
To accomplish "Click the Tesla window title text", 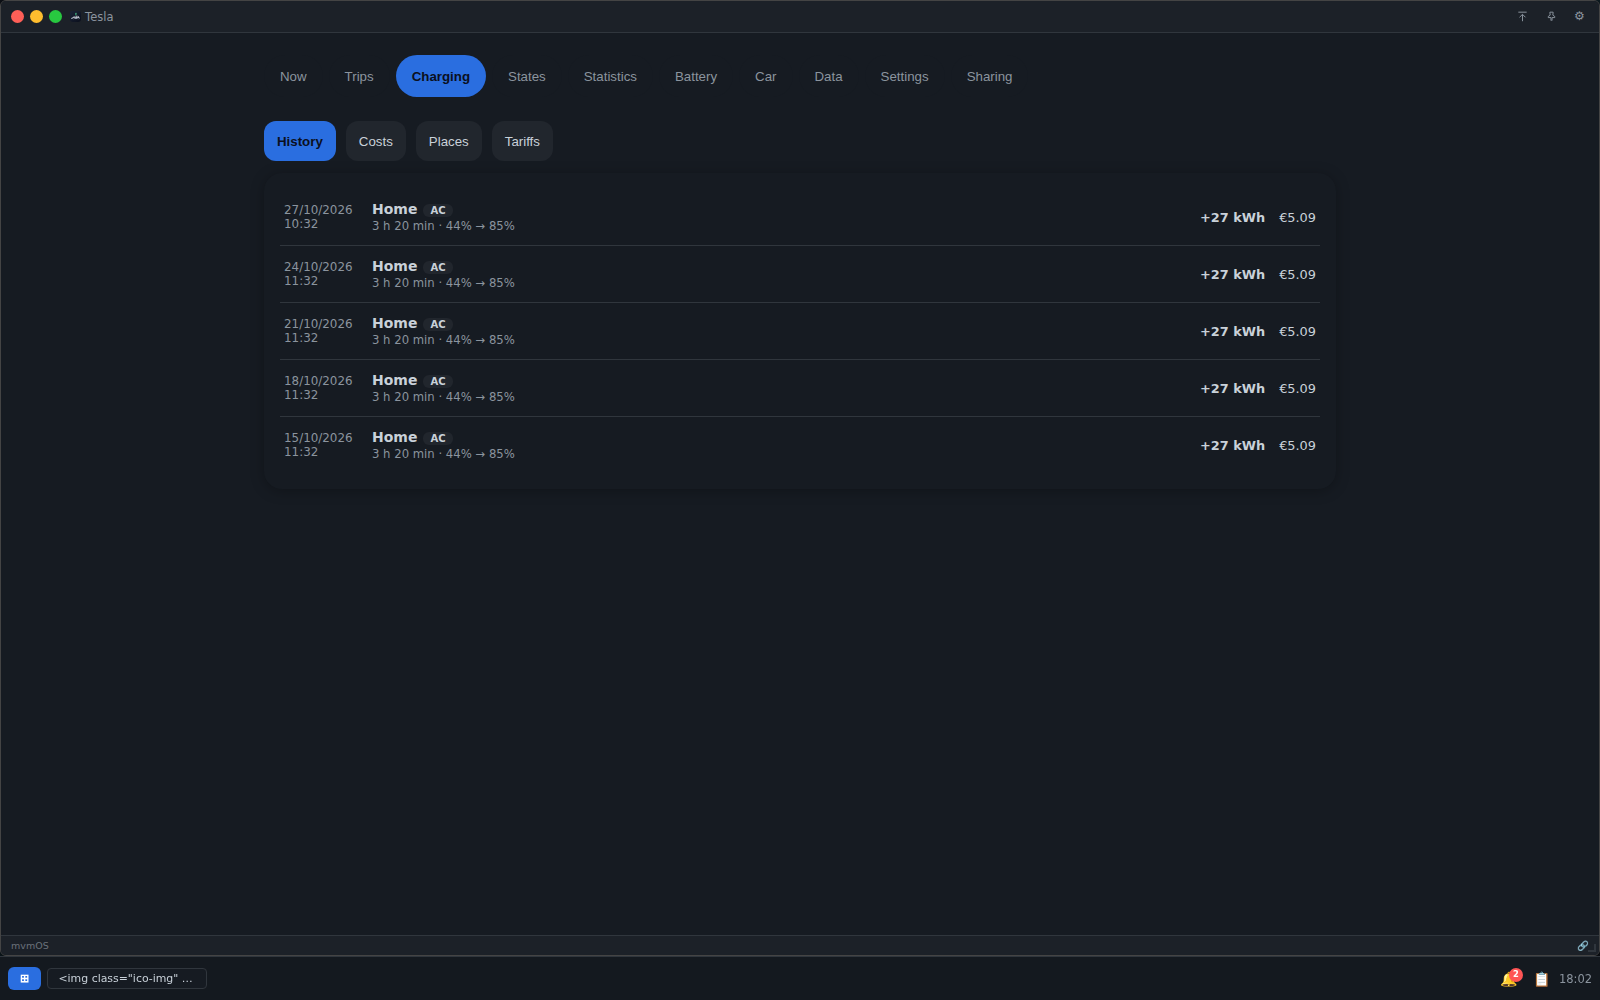I will click(x=99, y=16).
